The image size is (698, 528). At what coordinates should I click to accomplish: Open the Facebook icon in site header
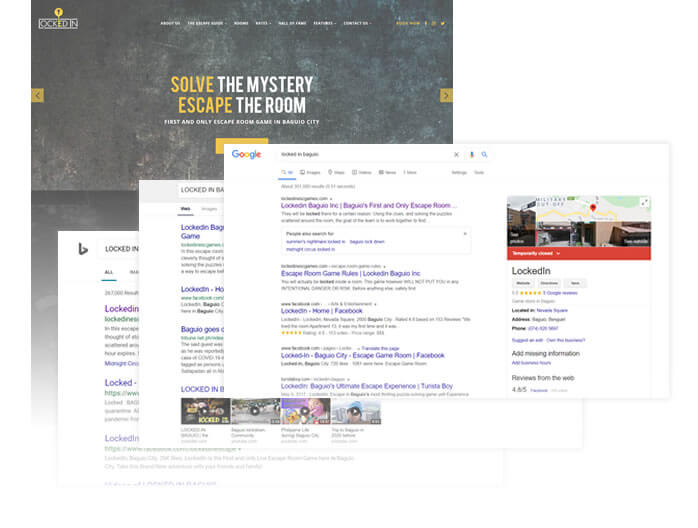[426, 23]
